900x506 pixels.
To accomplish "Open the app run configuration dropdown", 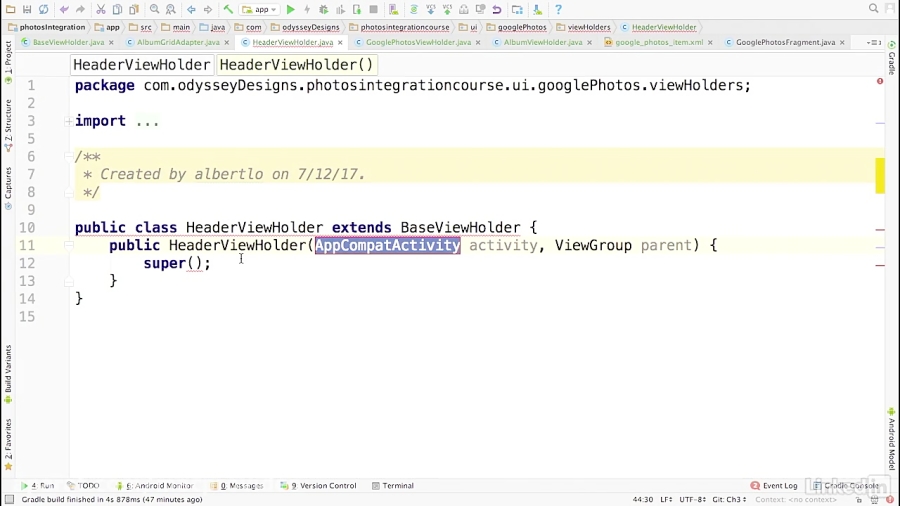I will [x=259, y=9].
